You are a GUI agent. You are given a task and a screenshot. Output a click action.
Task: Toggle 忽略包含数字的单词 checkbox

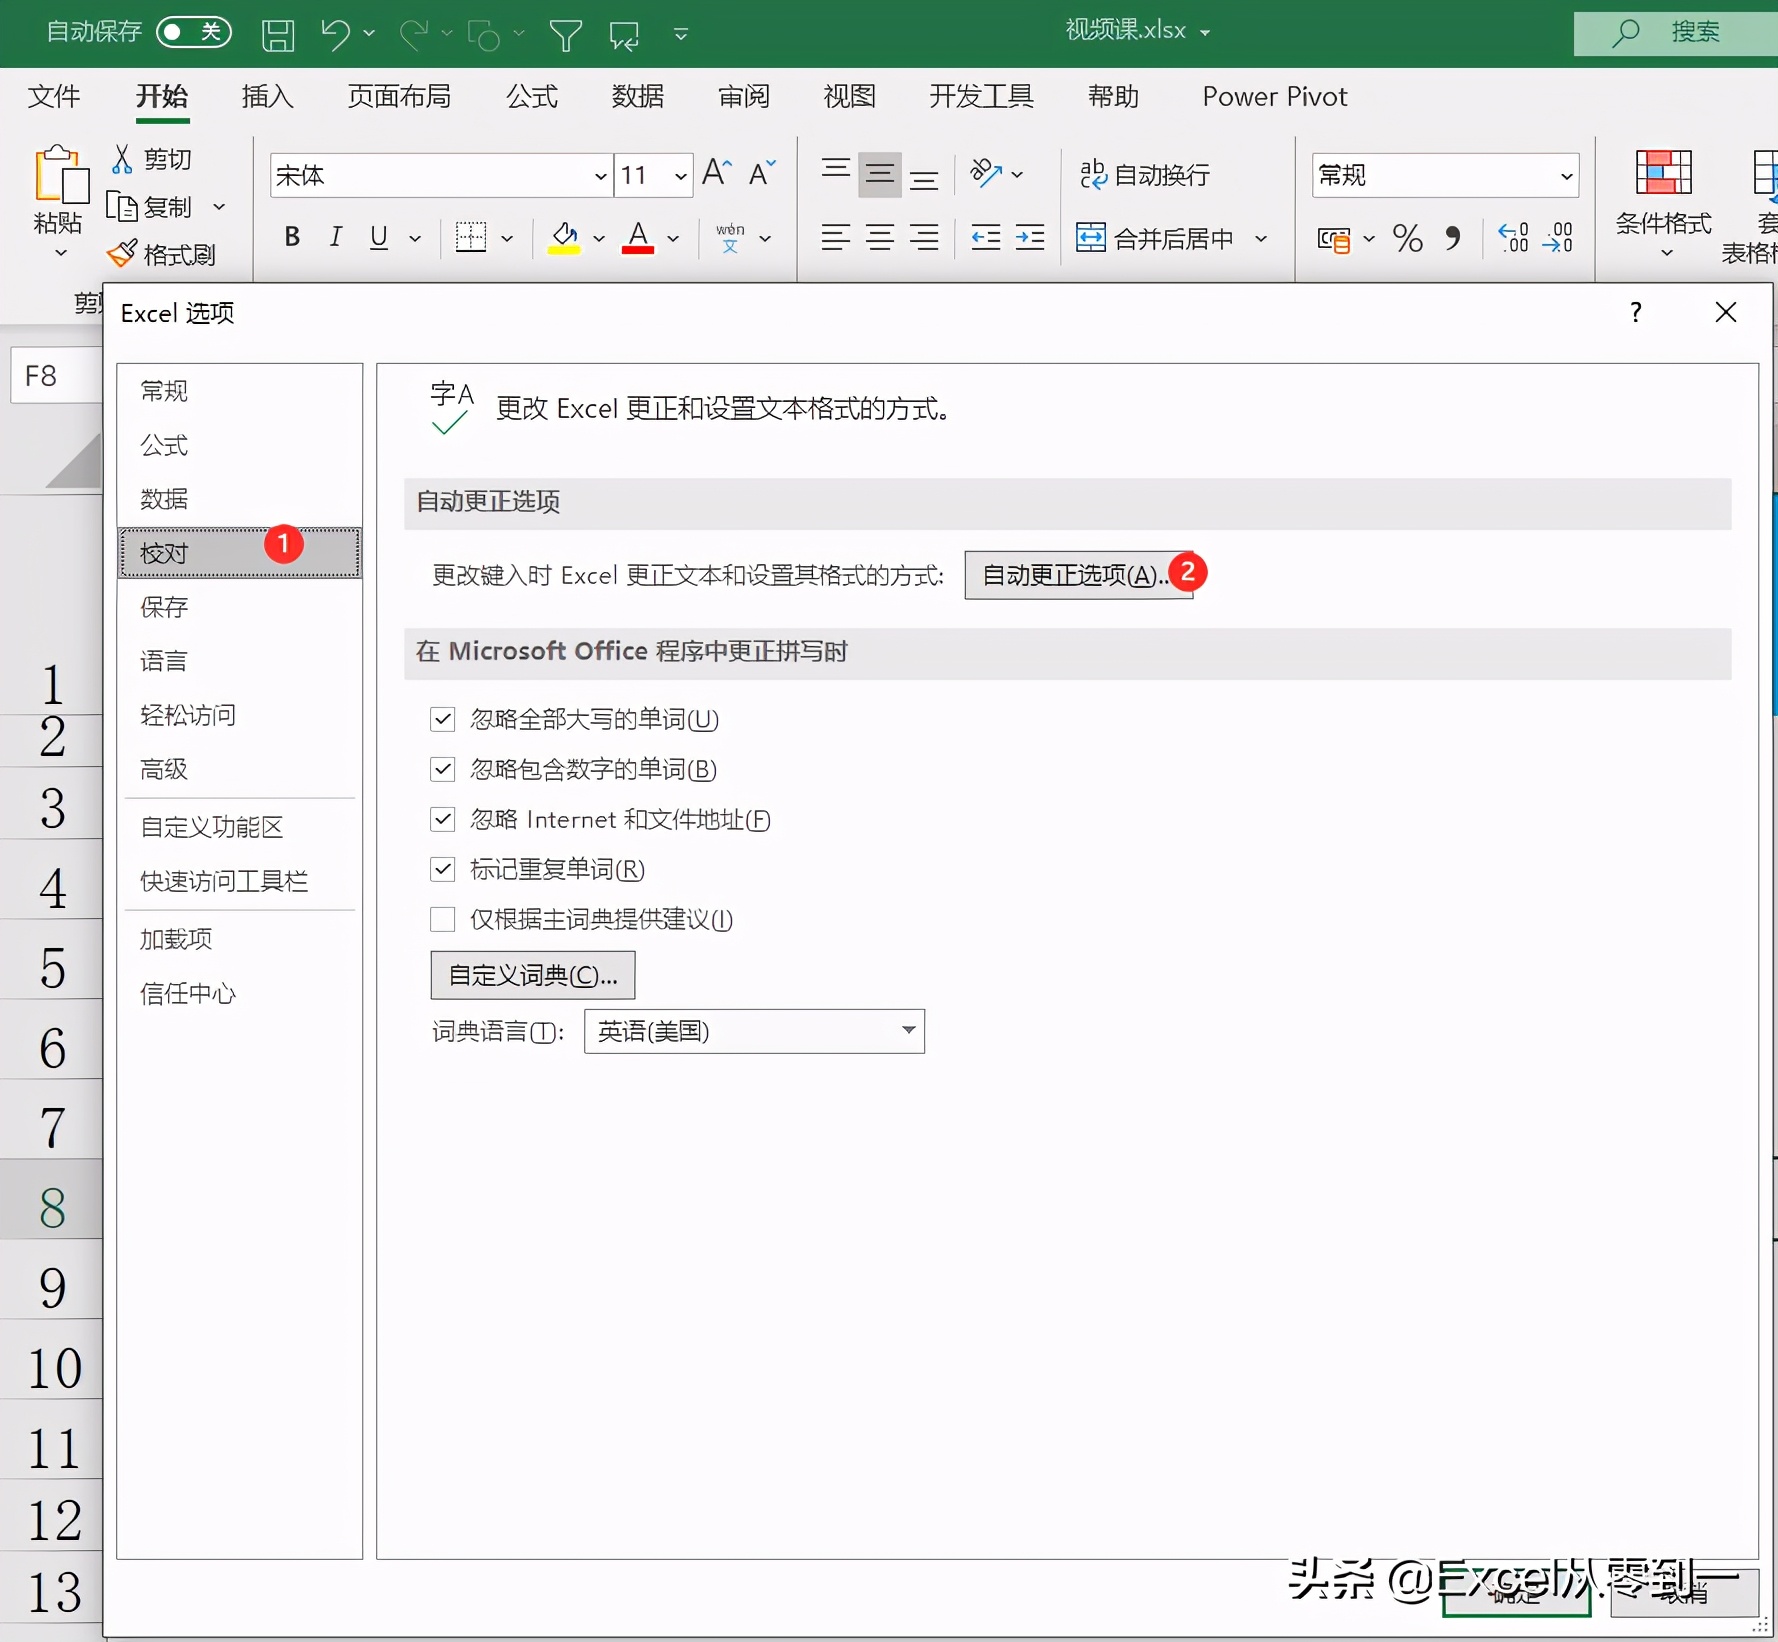click(x=443, y=769)
